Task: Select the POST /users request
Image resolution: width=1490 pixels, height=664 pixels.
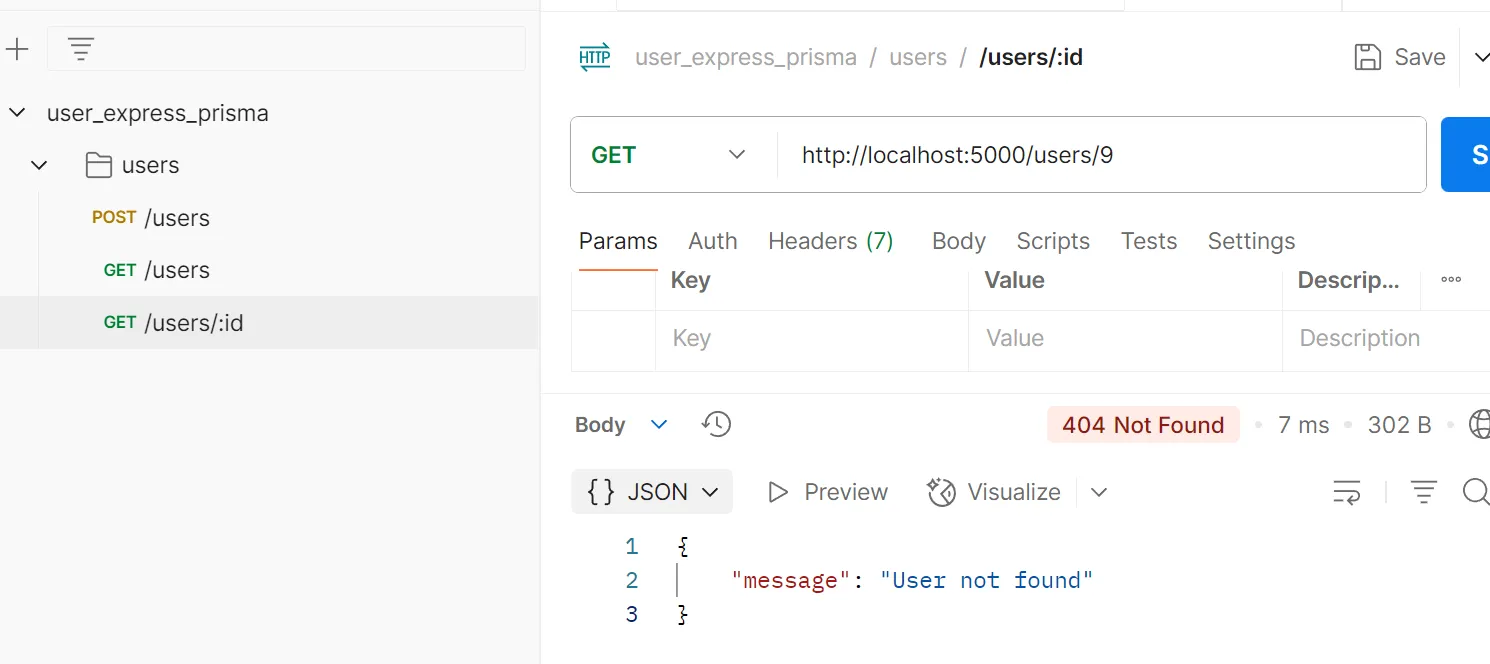Action: click(151, 217)
